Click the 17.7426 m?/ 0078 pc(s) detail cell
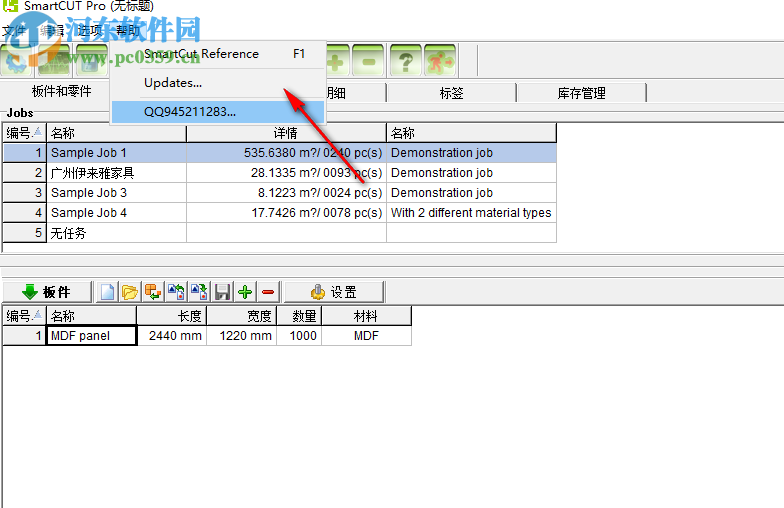 click(x=286, y=213)
